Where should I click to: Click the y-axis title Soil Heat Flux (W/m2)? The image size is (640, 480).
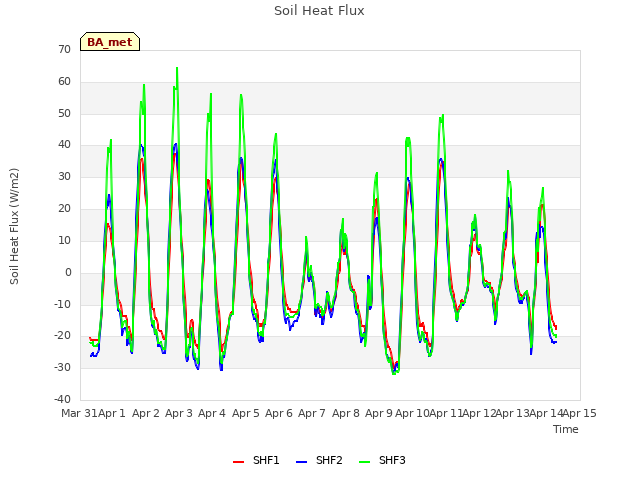click(14, 226)
